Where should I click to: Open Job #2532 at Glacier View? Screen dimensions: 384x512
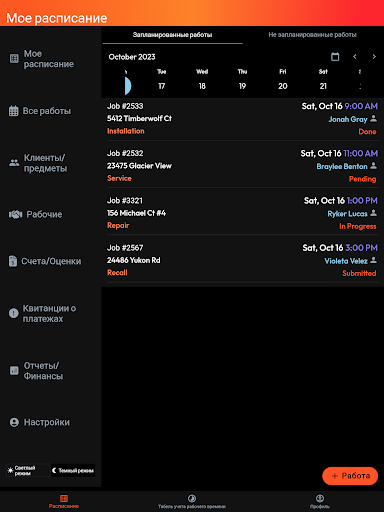click(242, 165)
